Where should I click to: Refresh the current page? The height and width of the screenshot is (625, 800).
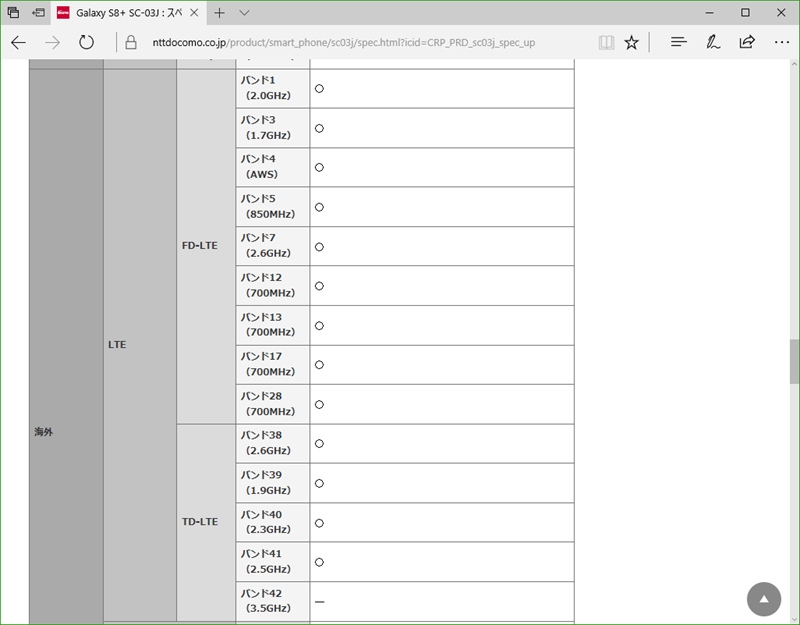[x=87, y=42]
